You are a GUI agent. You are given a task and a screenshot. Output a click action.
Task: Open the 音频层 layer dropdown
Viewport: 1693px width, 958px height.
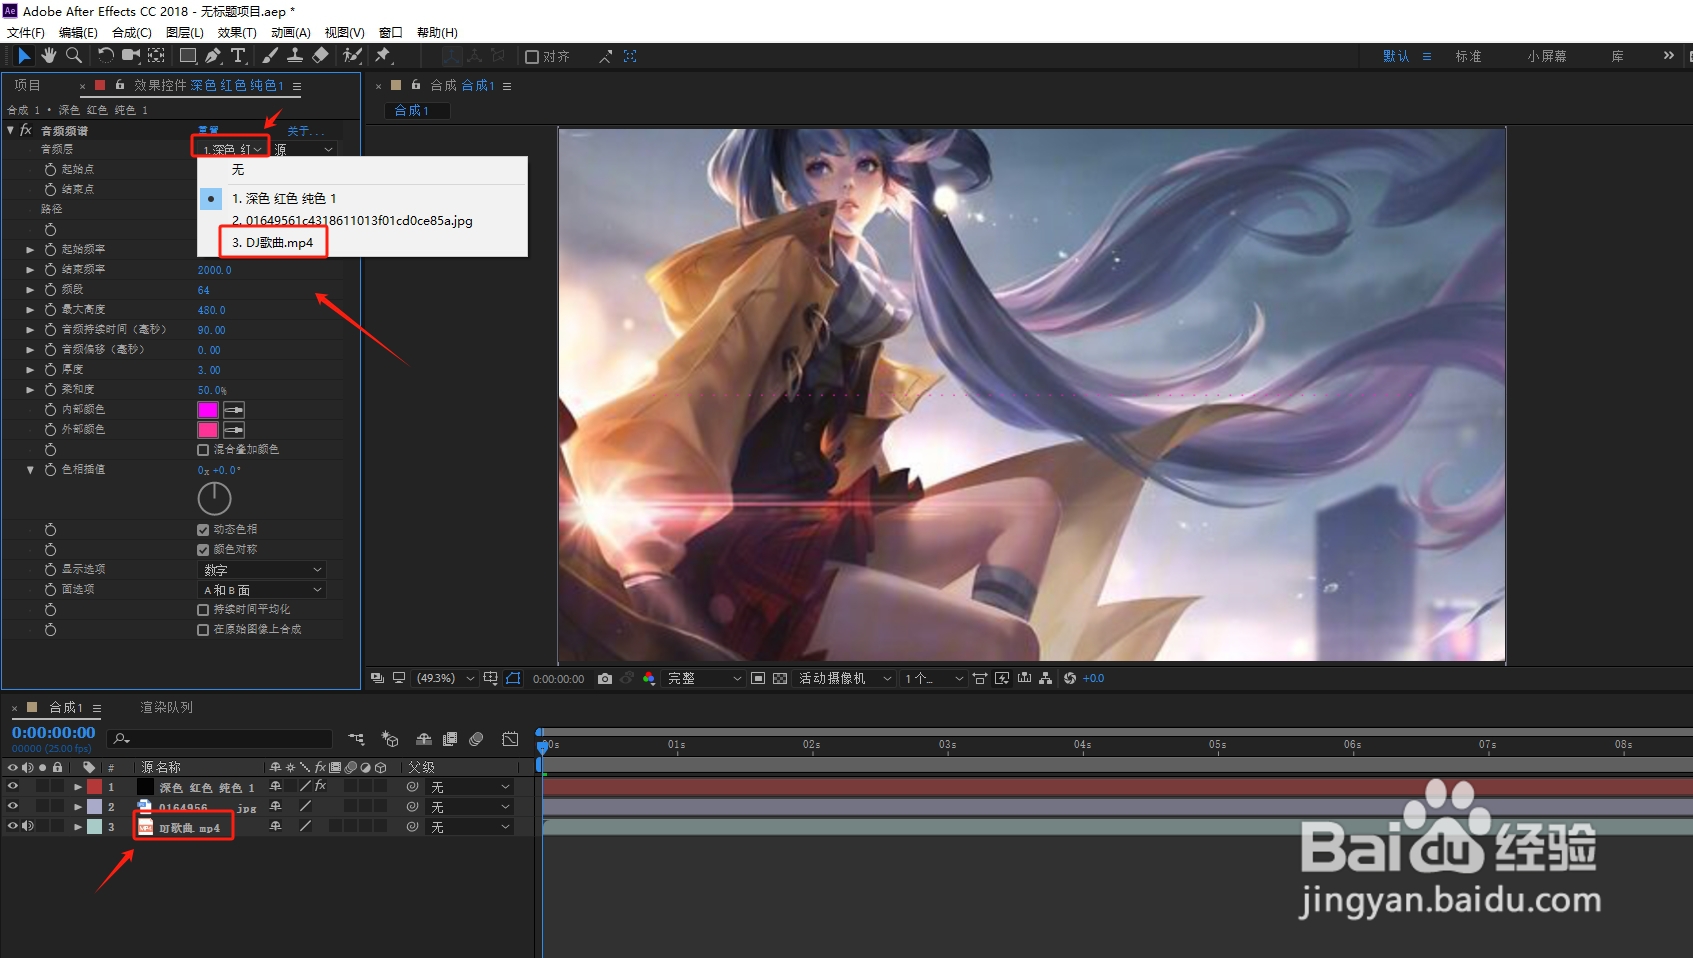231,149
